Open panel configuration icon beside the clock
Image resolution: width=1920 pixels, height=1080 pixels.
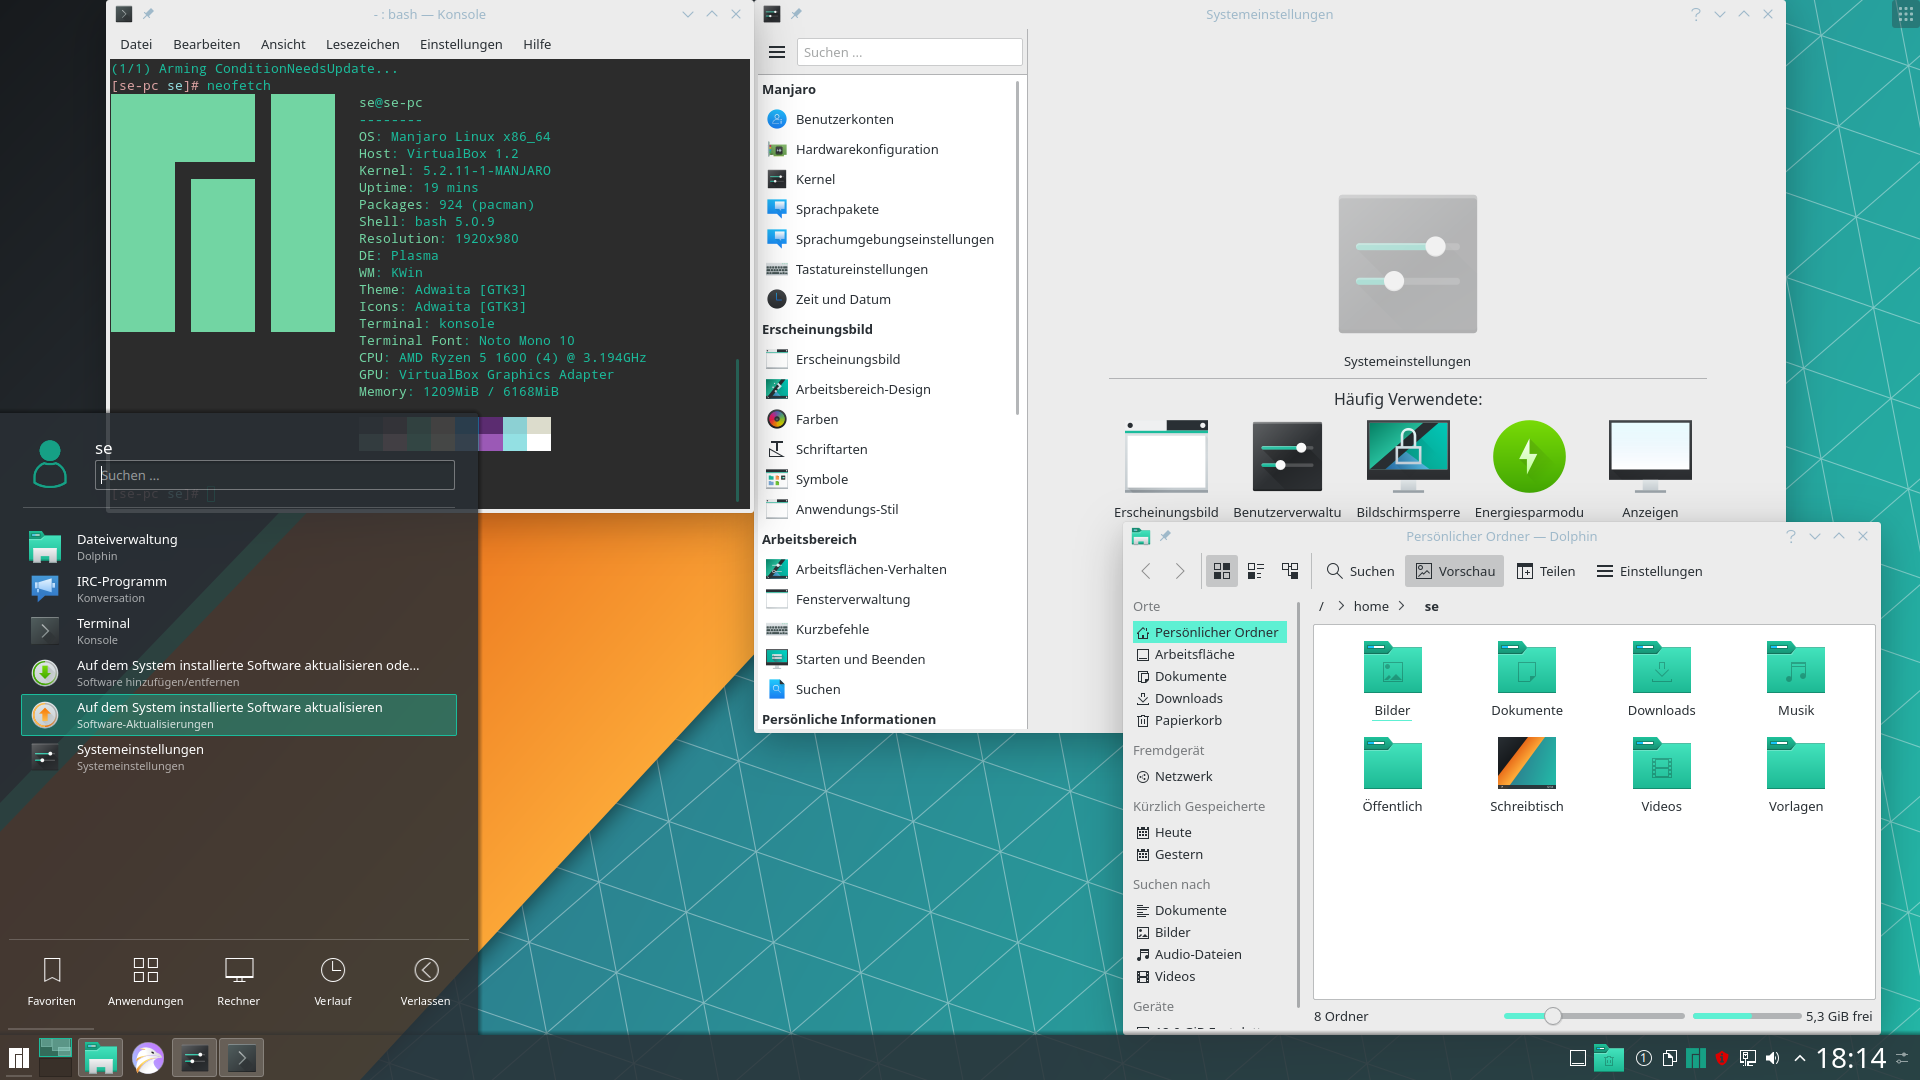(x=1902, y=1058)
